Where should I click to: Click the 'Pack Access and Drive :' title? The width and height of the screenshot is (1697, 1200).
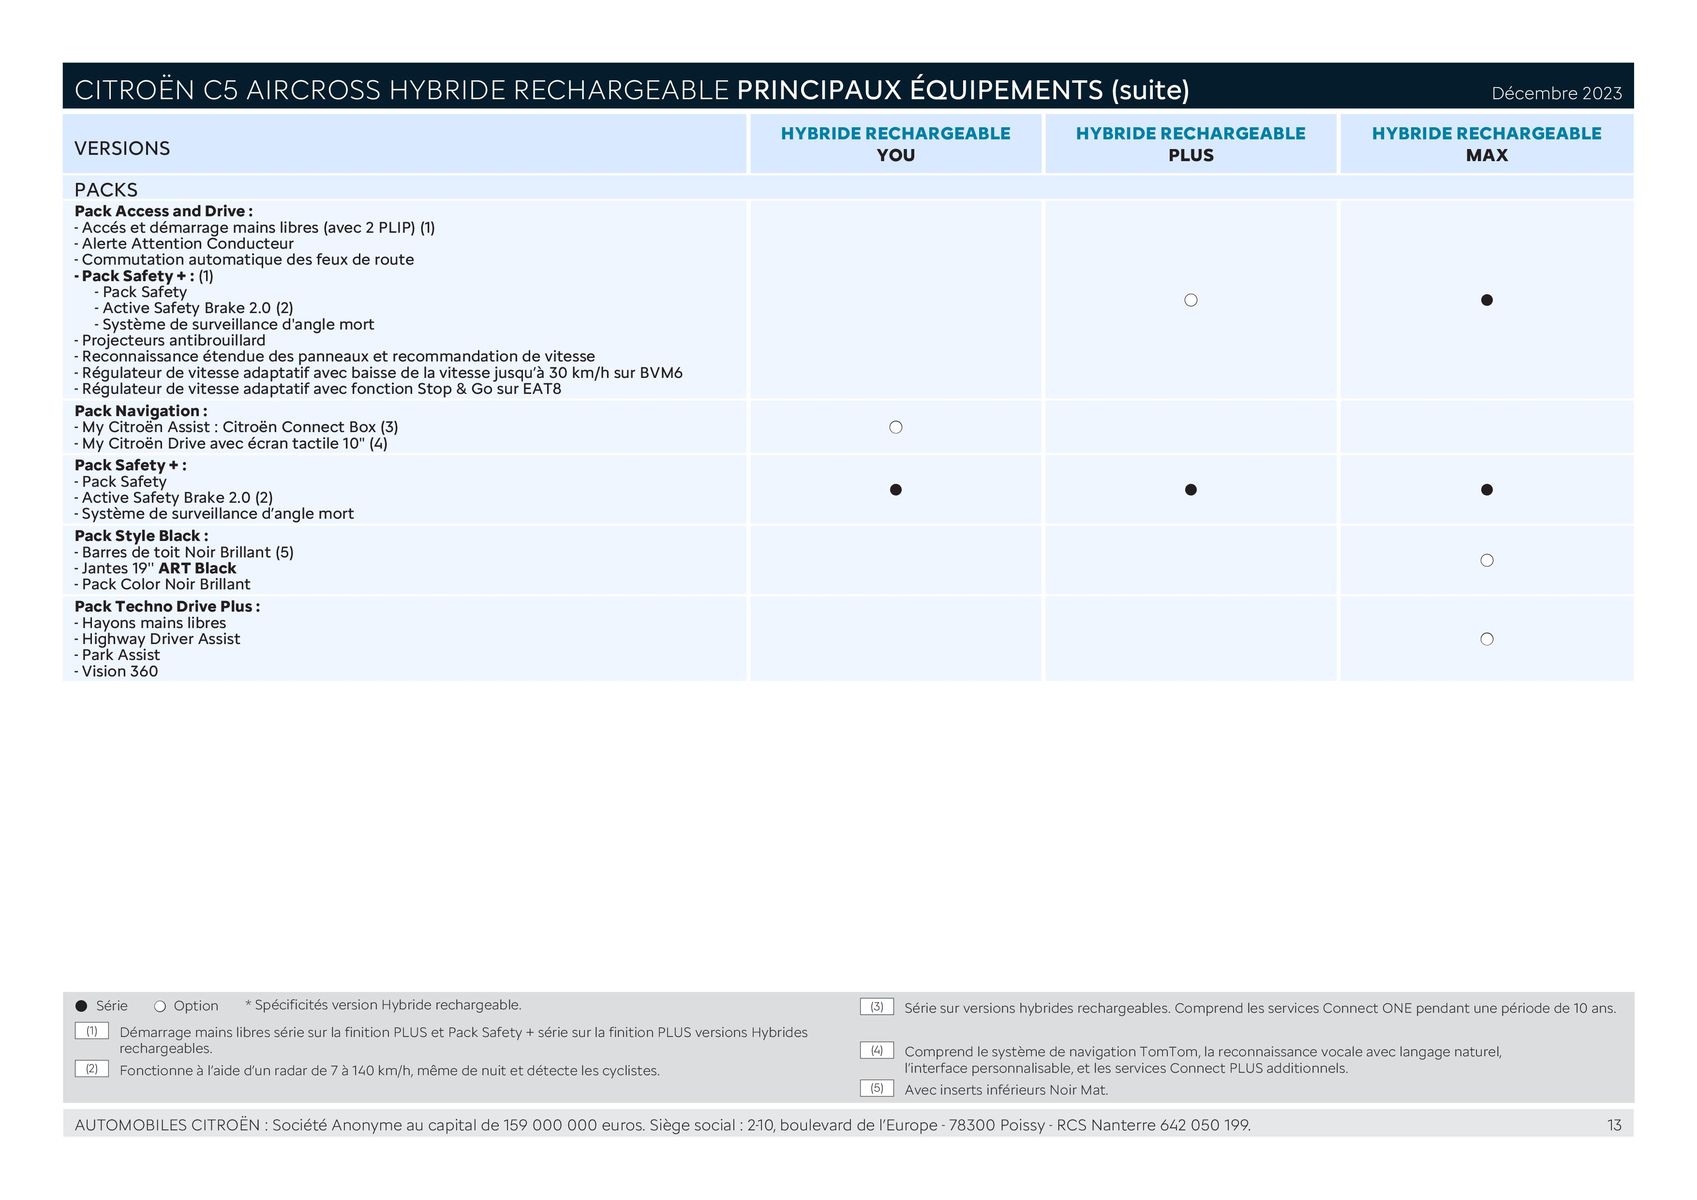coord(163,211)
